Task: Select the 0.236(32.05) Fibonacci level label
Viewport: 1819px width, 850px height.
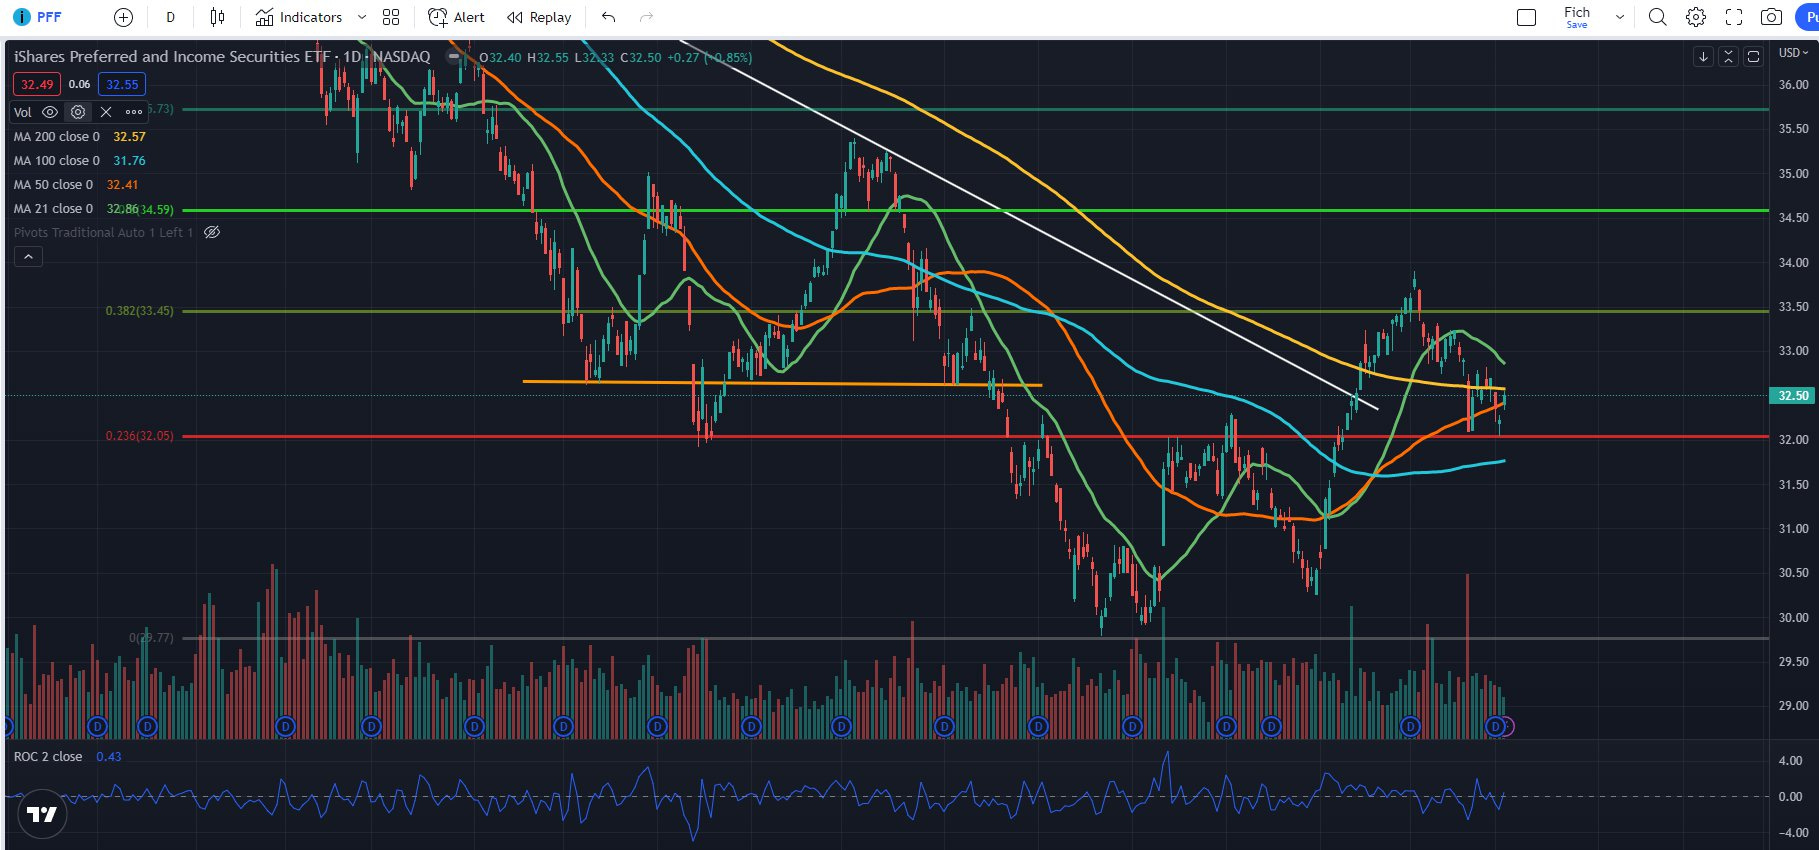Action: pos(139,436)
